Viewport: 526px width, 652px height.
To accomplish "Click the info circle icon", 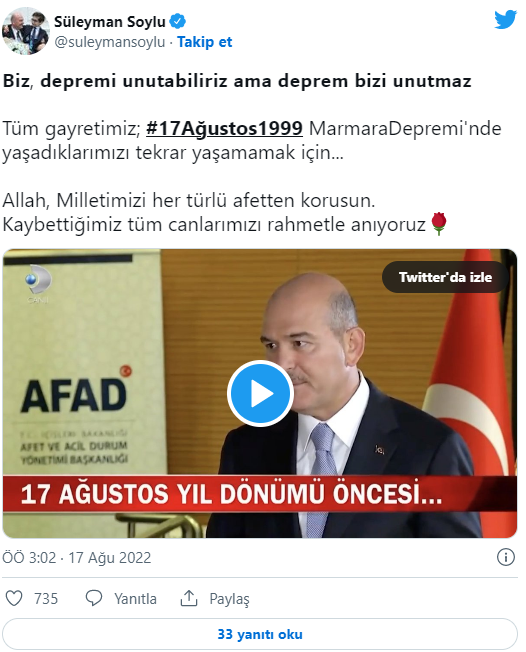I will [506, 557].
